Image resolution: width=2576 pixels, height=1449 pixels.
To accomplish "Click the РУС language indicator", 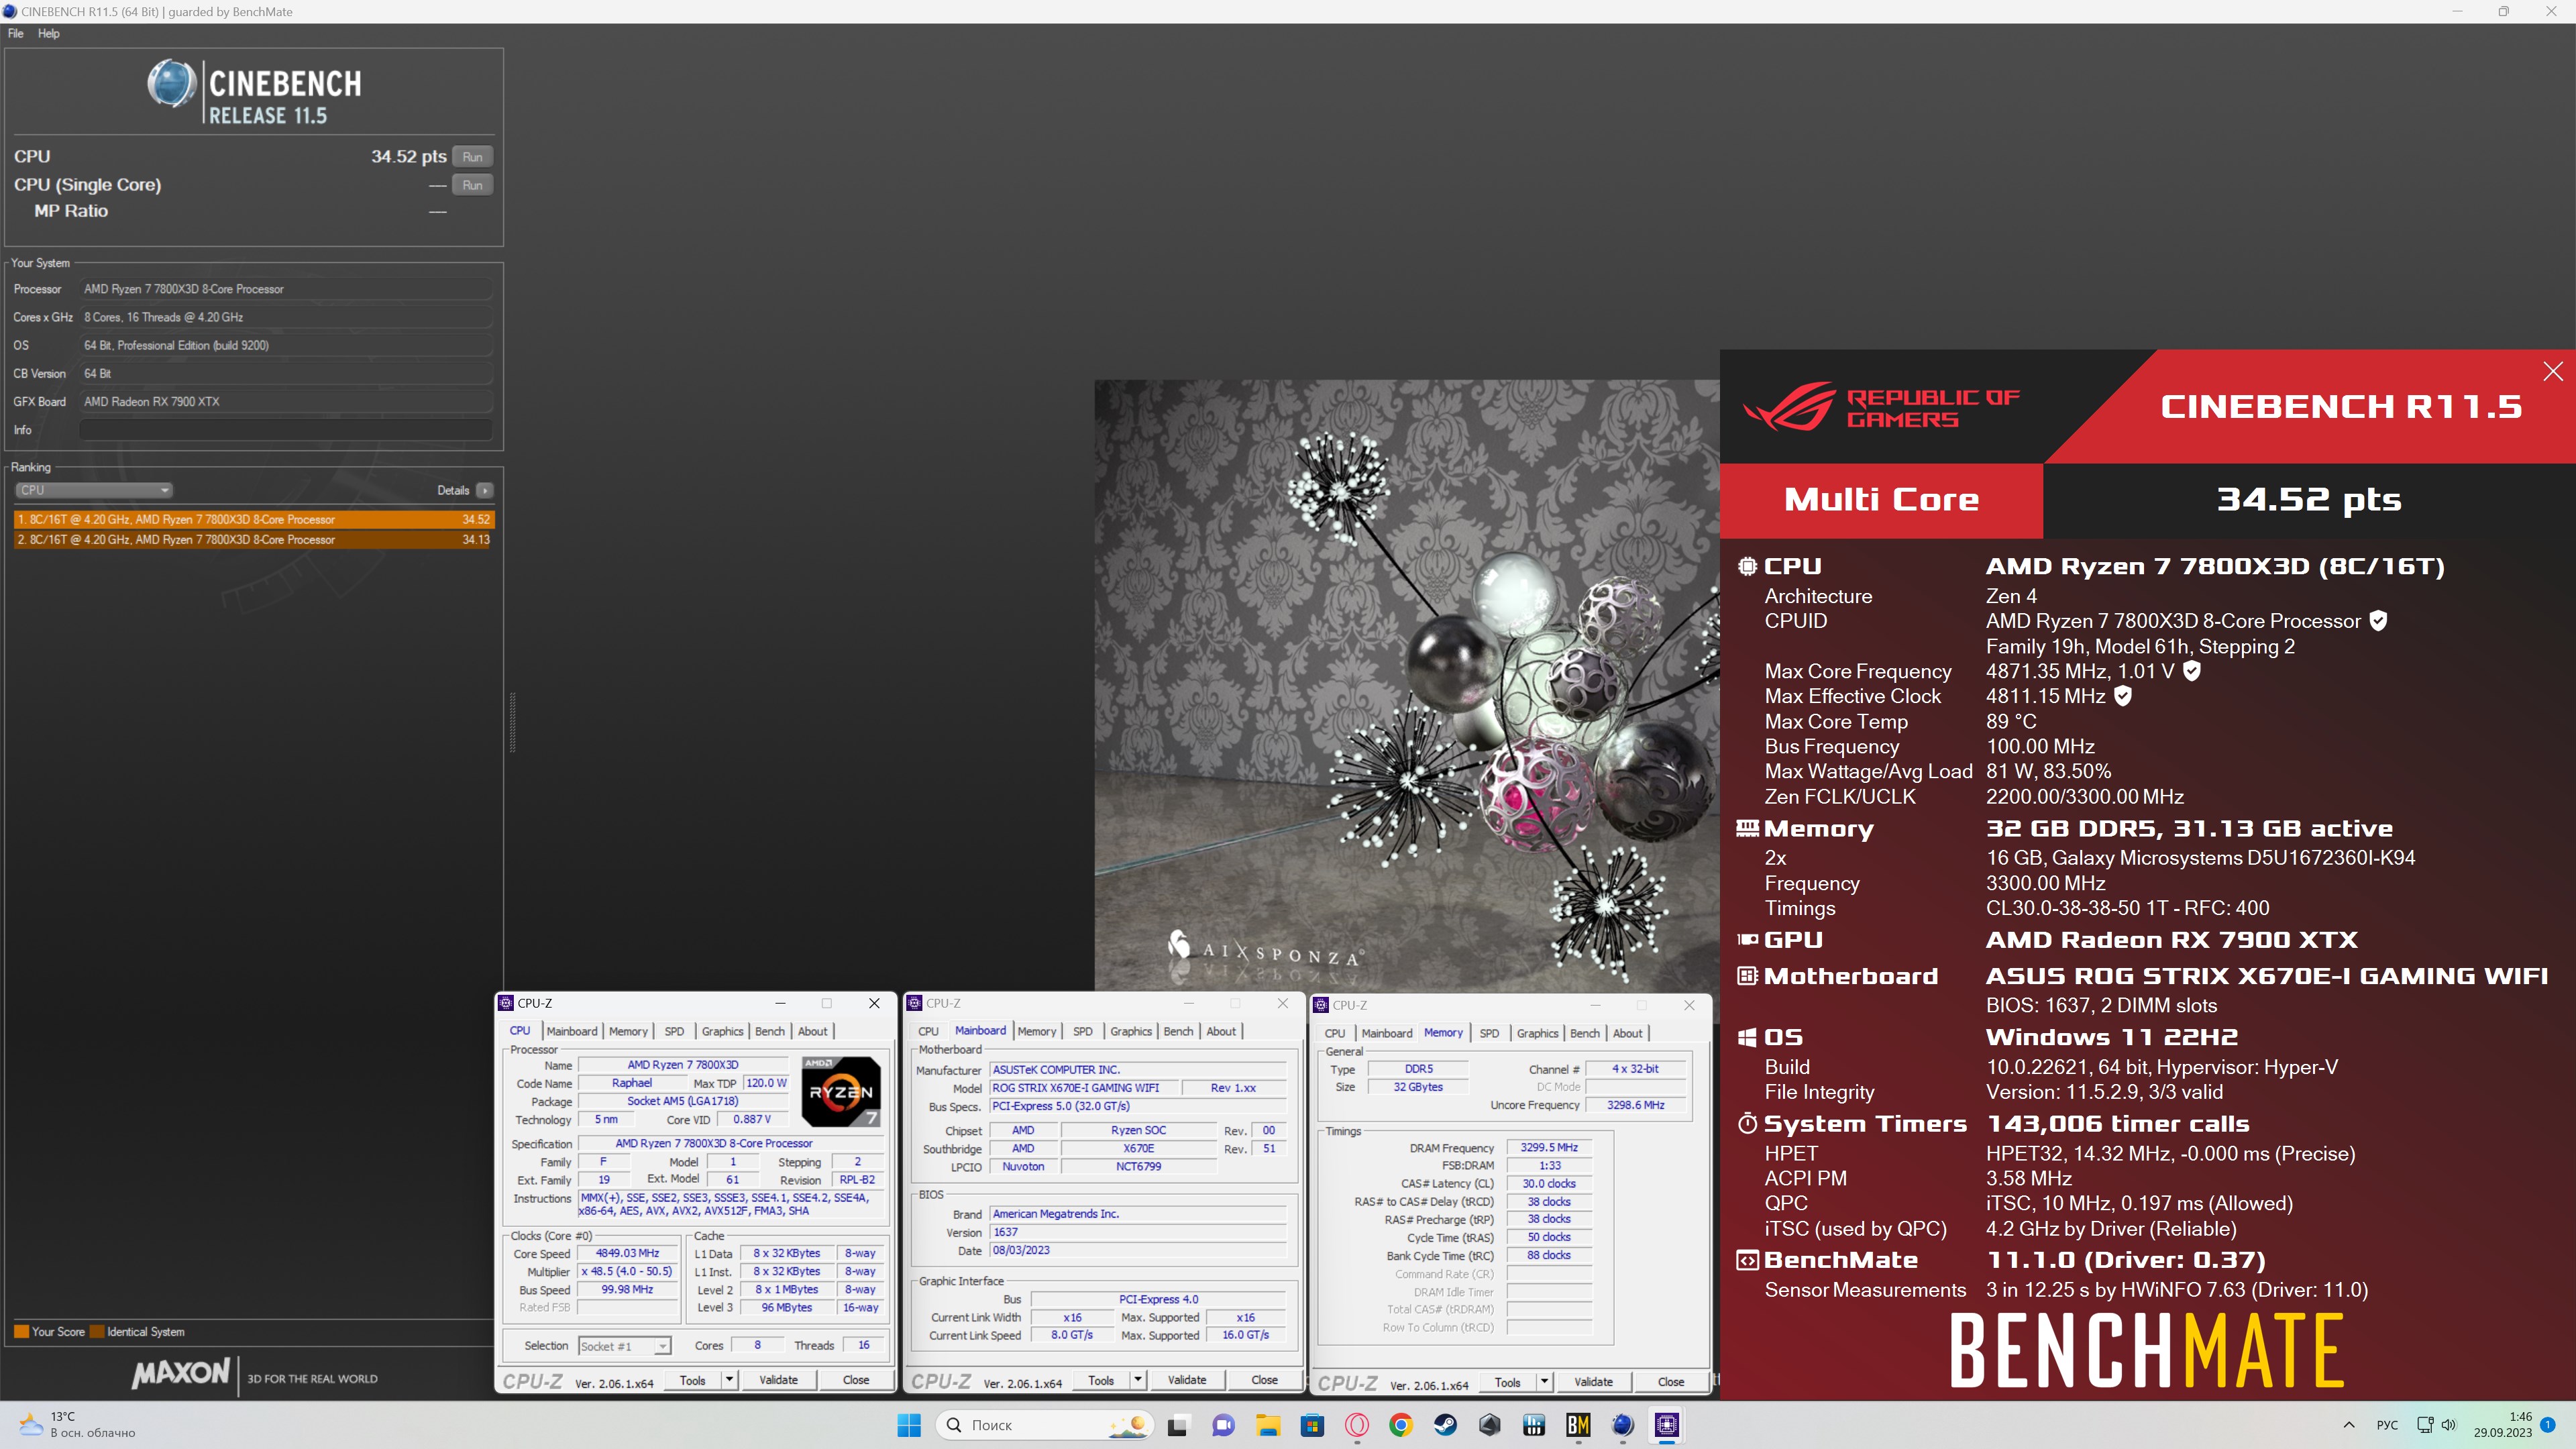I will (x=2387, y=1425).
